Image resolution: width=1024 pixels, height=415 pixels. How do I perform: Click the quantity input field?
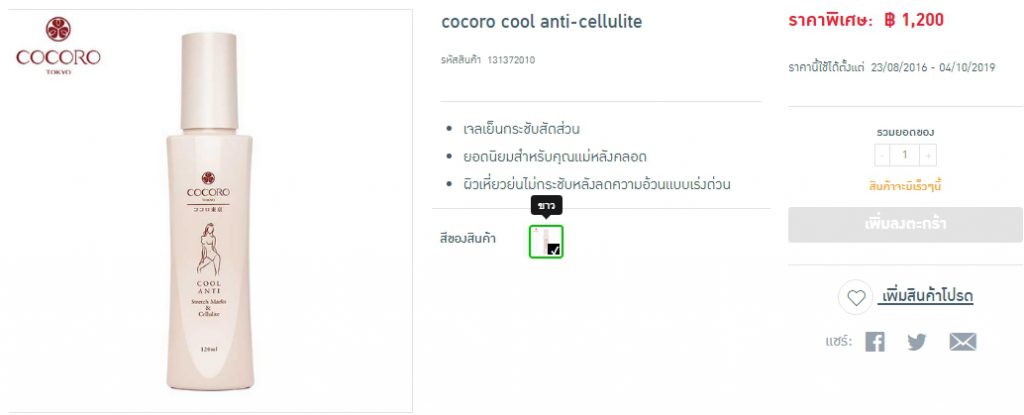point(905,155)
